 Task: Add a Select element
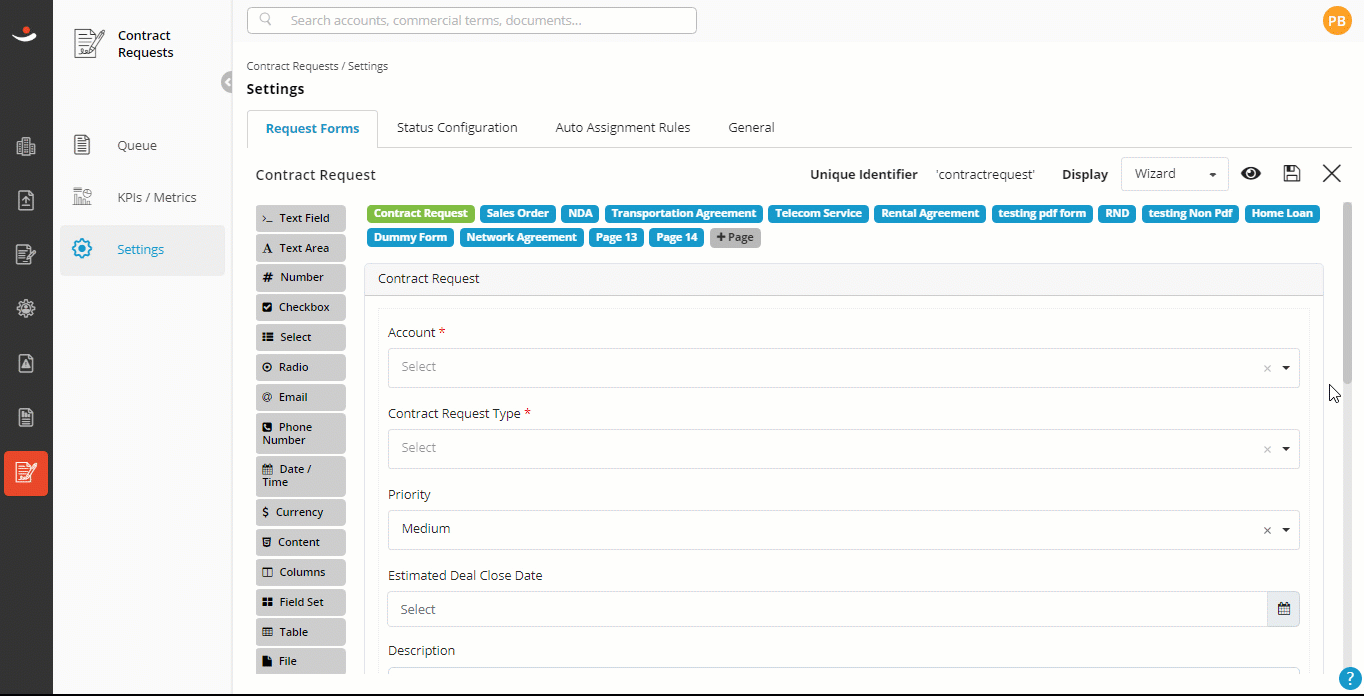click(x=301, y=337)
